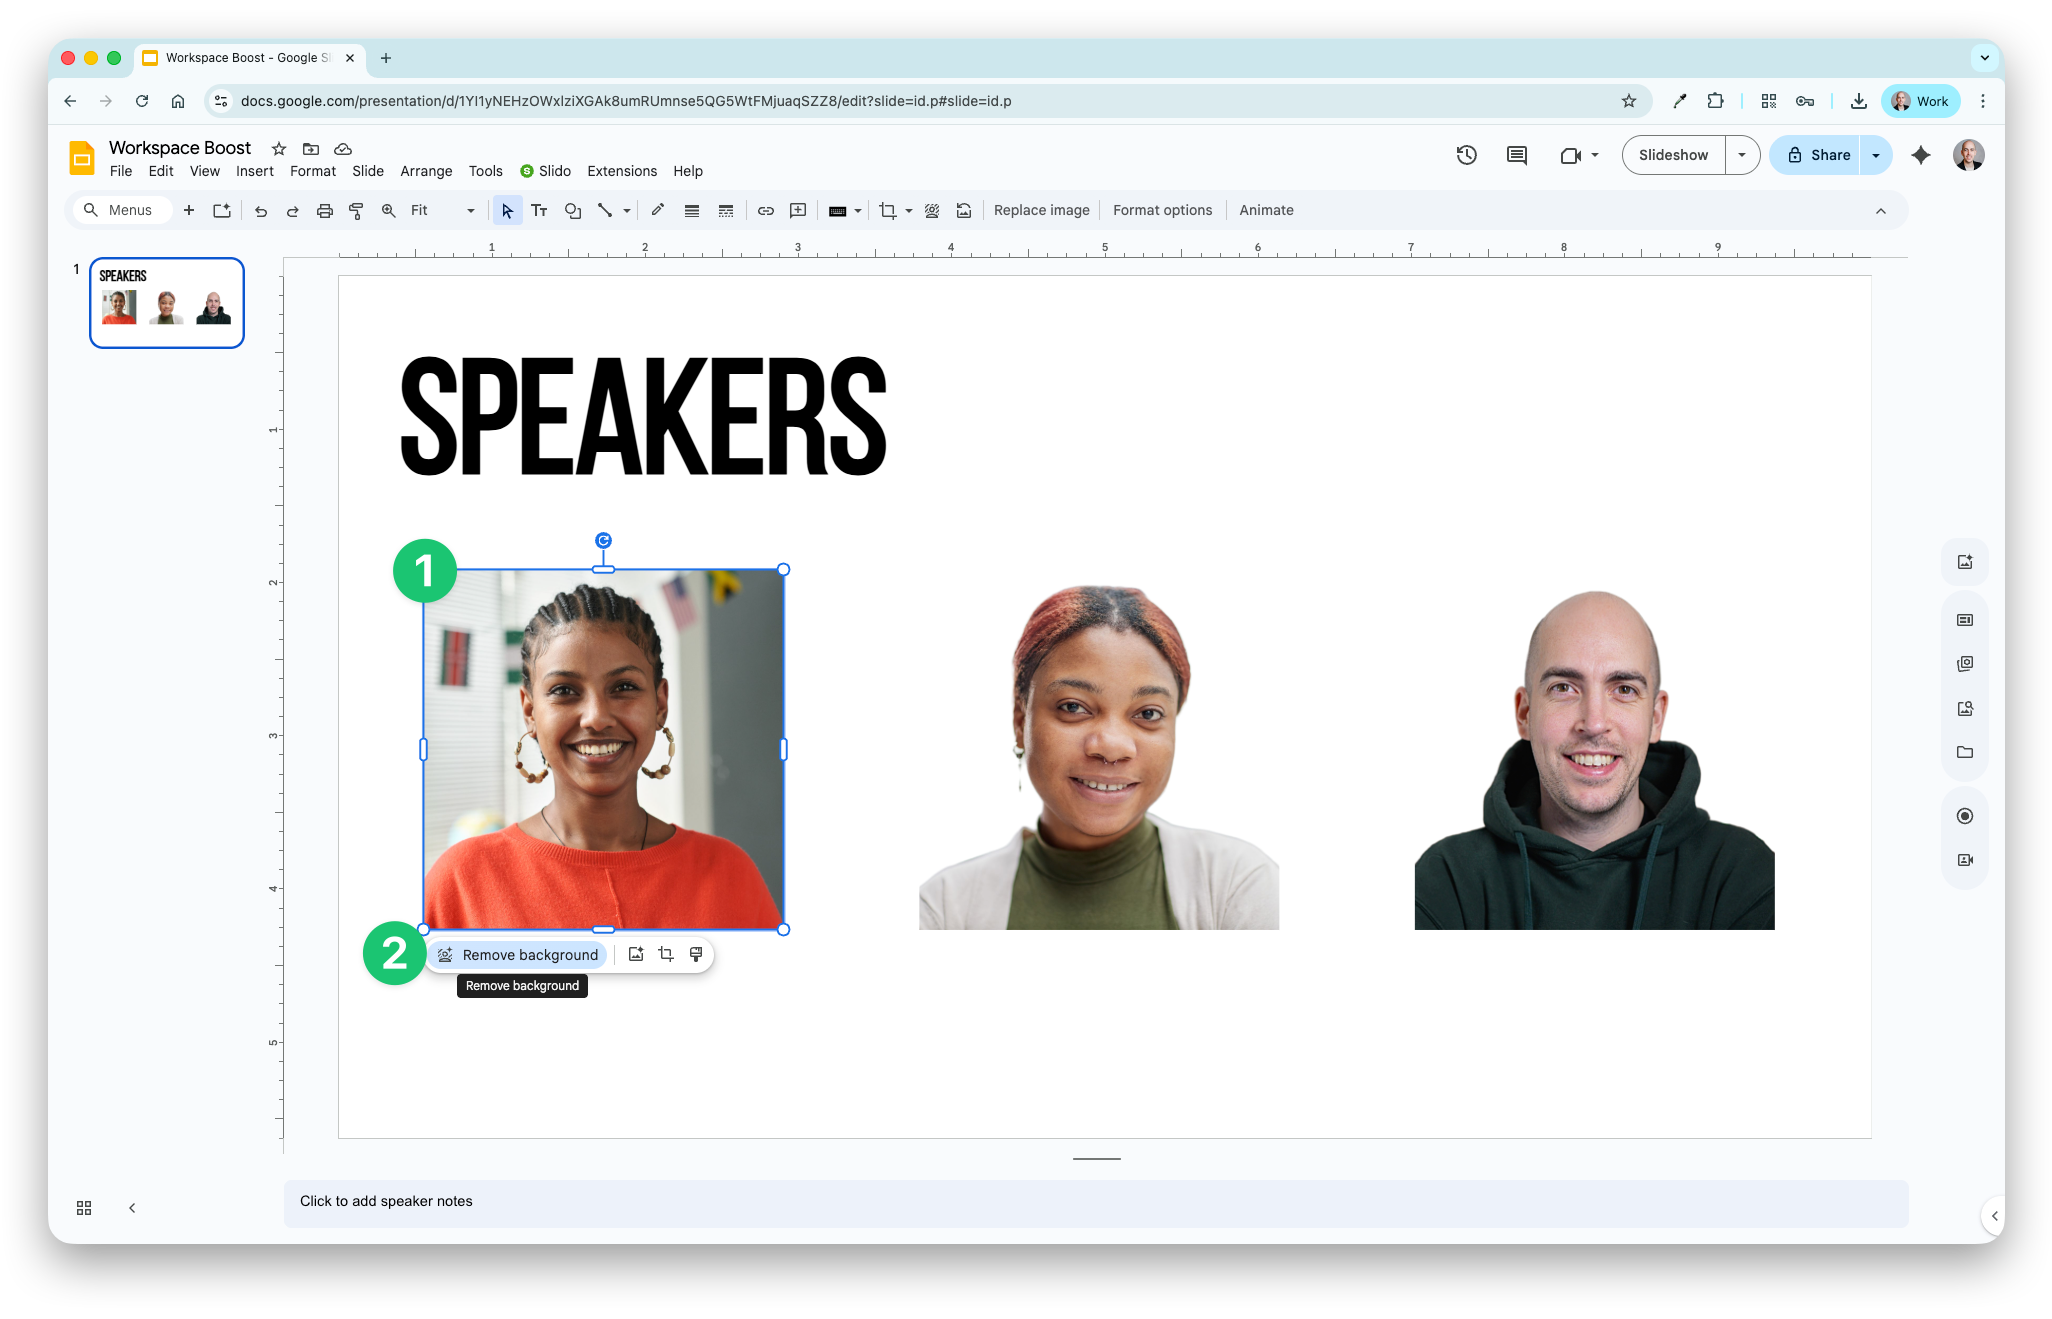Star the Workspace Boost presentation
This screenshot has width=2052, height=1319.
coord(279,149)
